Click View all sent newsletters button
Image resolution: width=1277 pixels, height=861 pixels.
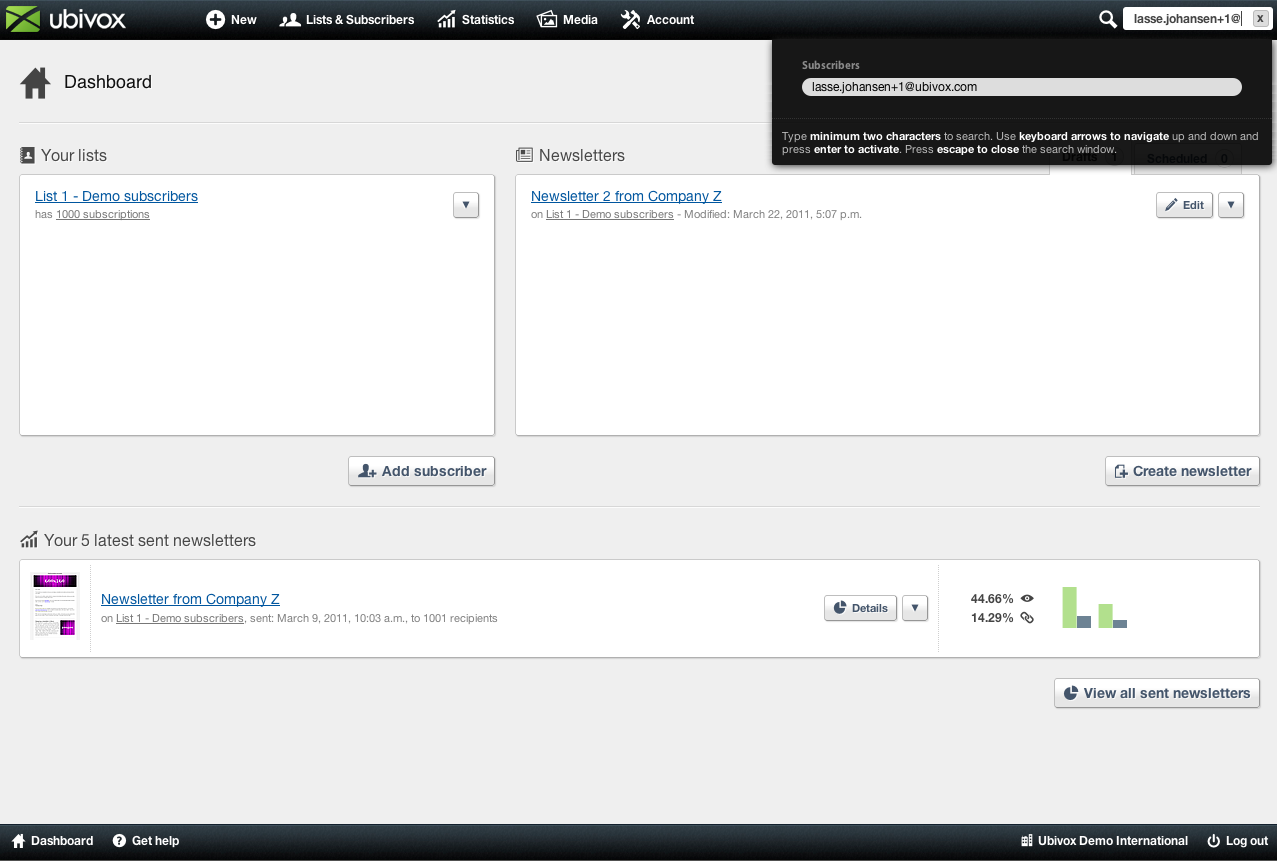[x=1157, y=693]
